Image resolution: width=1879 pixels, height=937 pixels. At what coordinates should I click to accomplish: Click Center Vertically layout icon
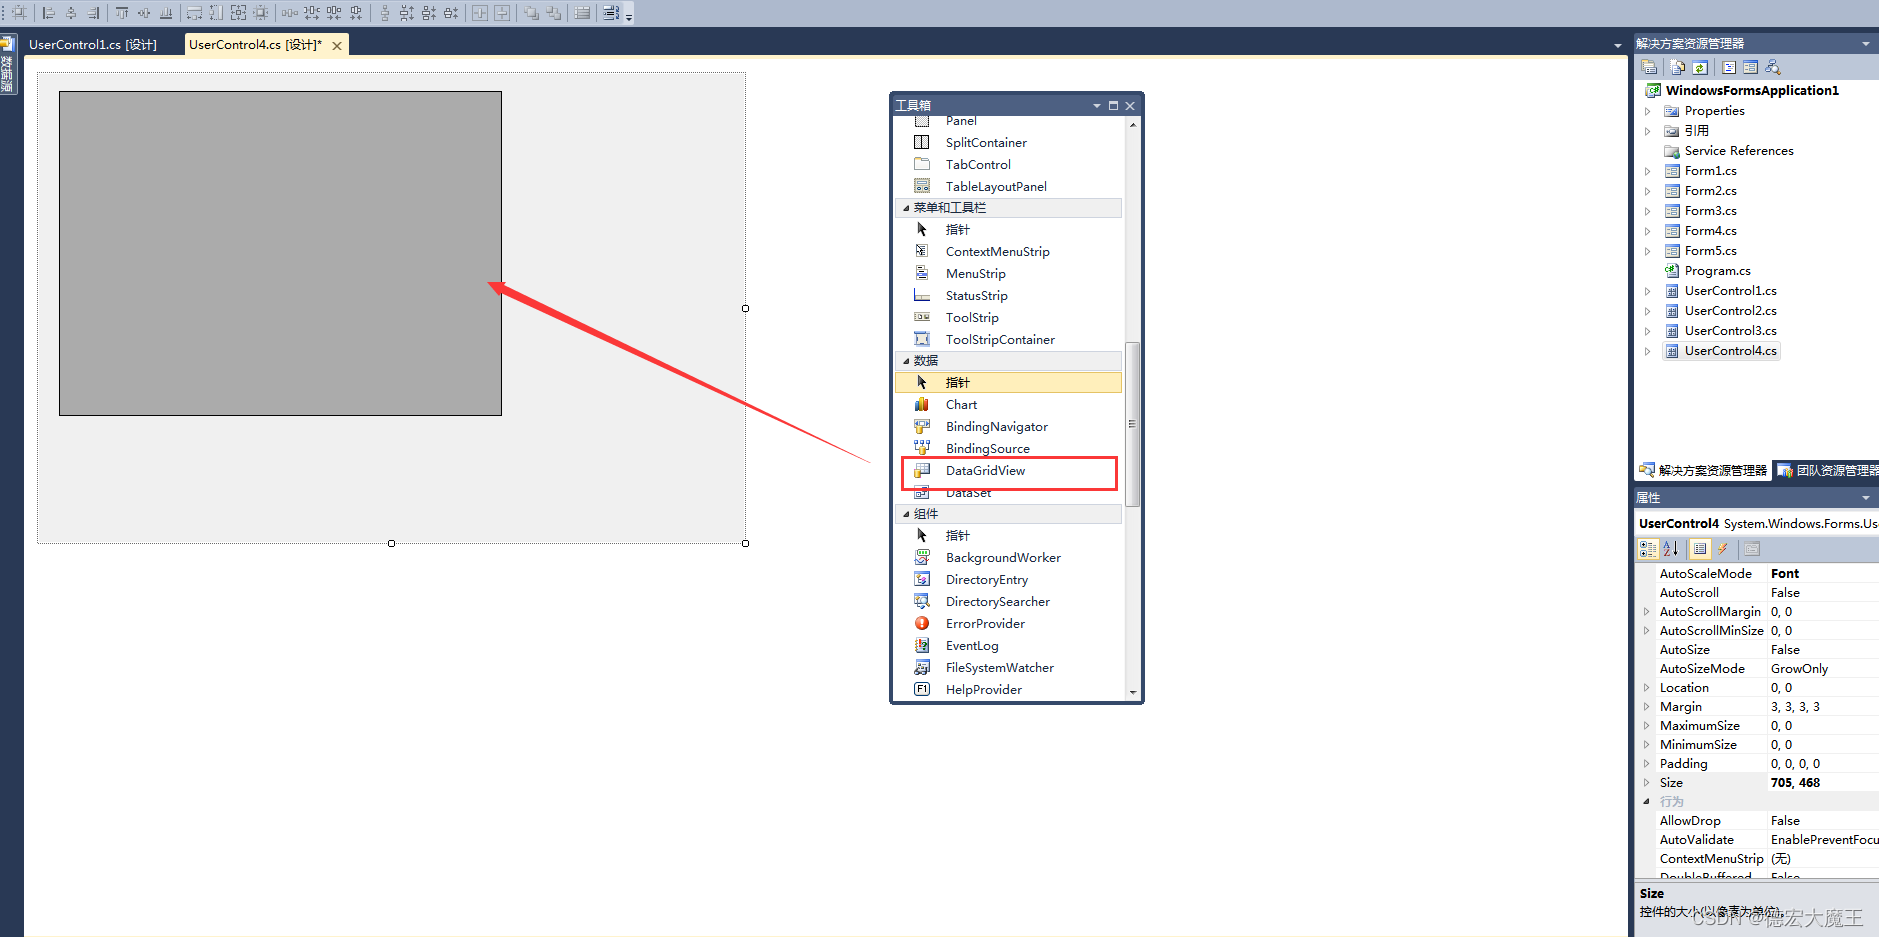click(502, 13)
